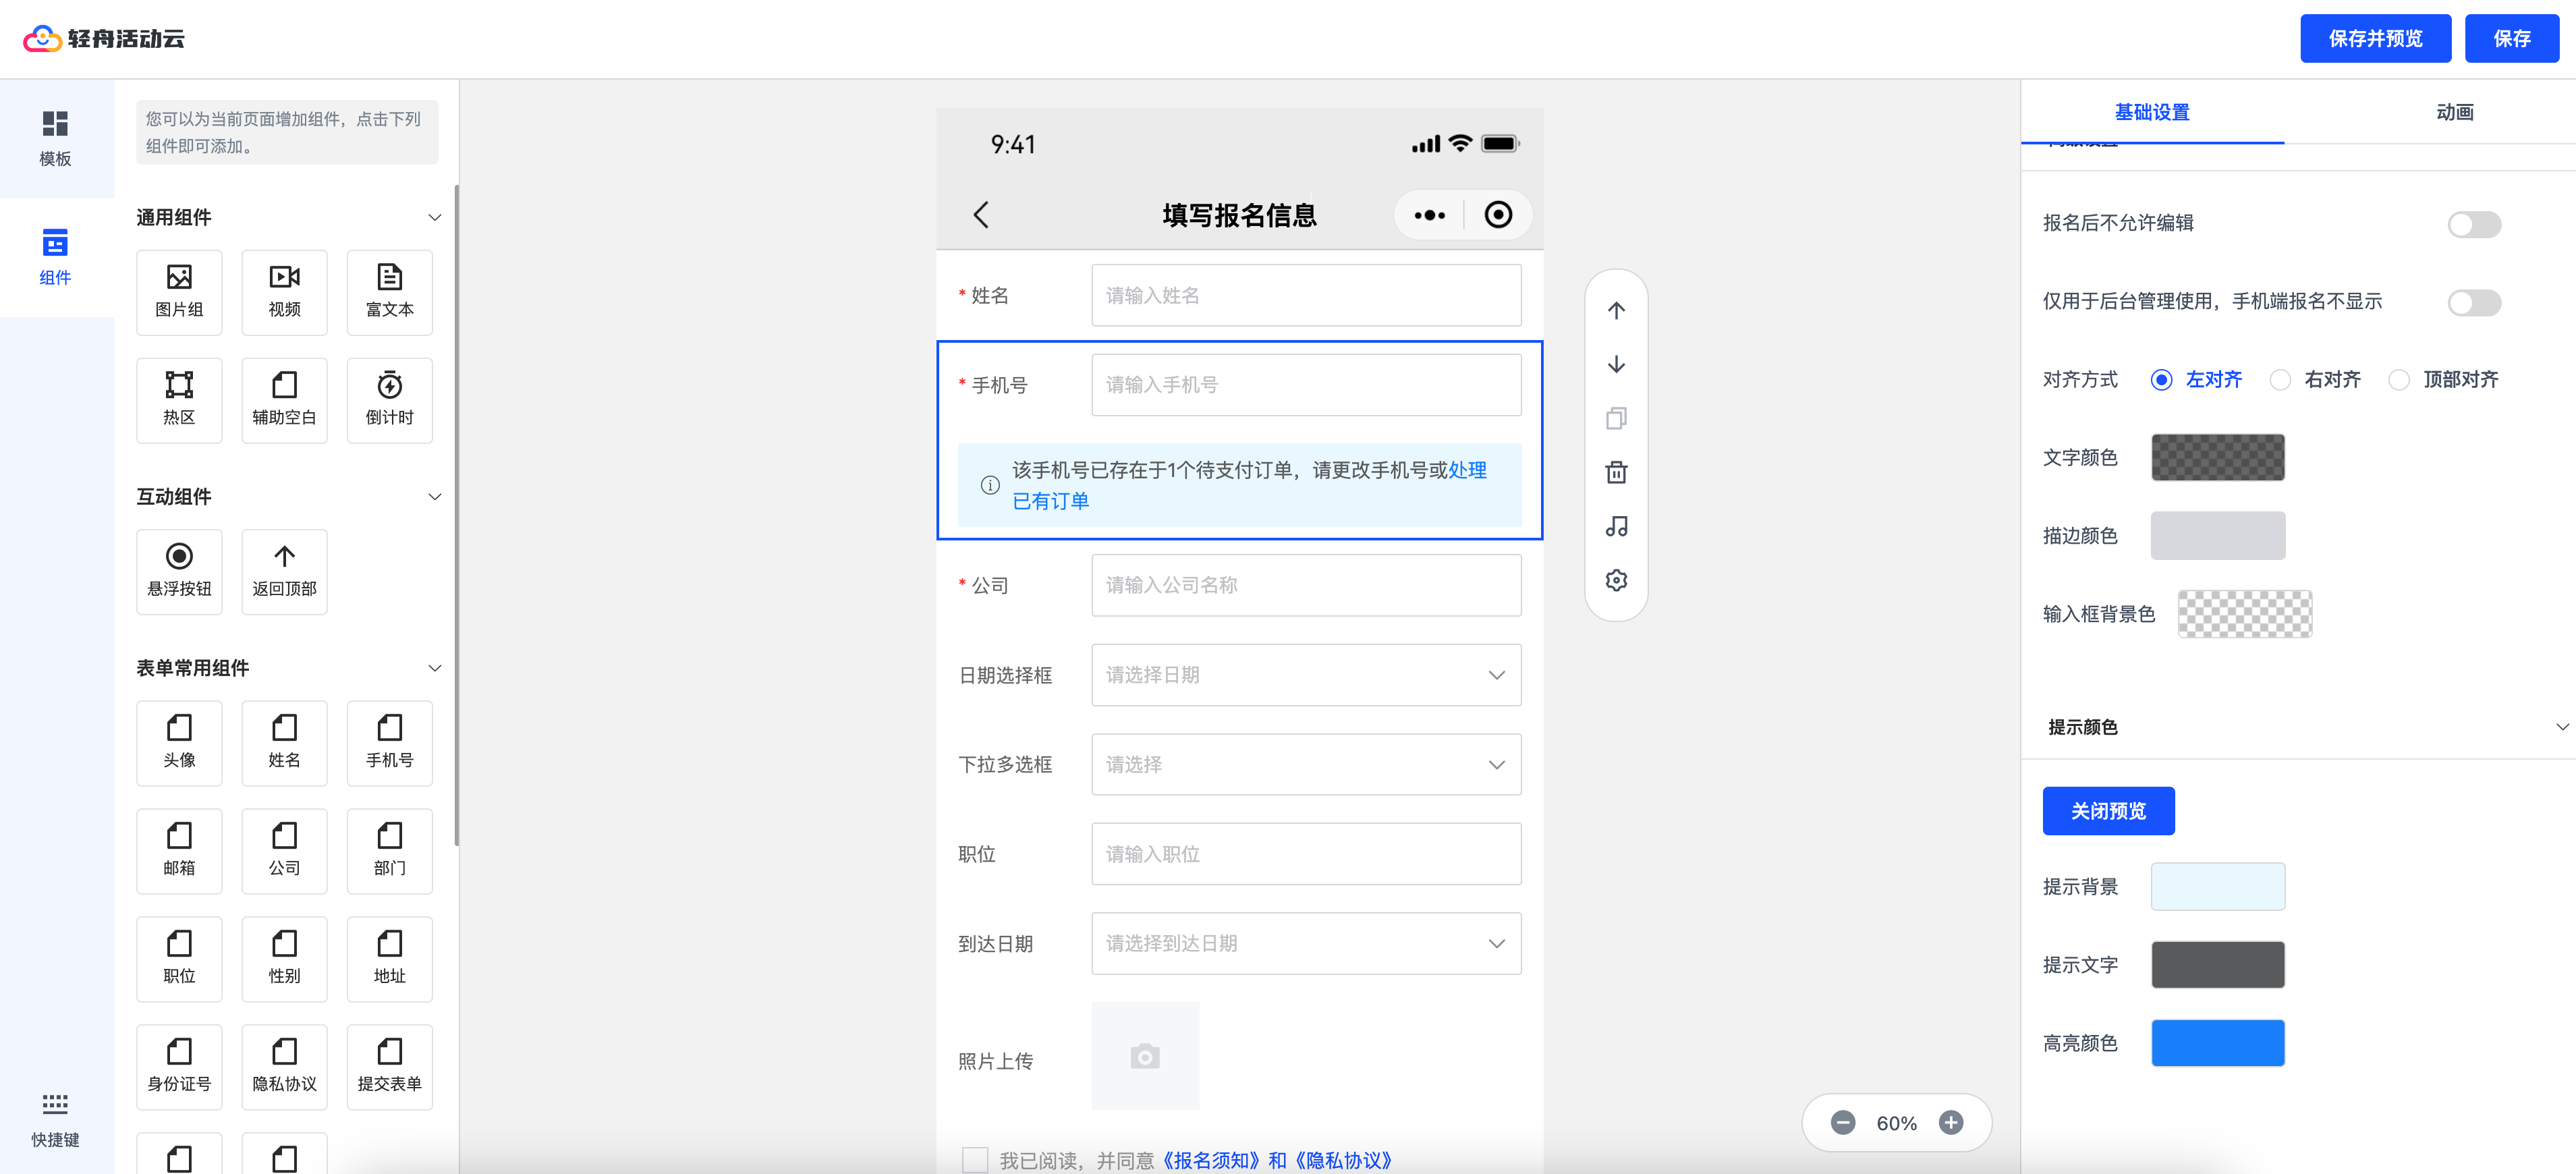
Task: Open the 组件 components sidebar section
Action: [x=55, y=257]
